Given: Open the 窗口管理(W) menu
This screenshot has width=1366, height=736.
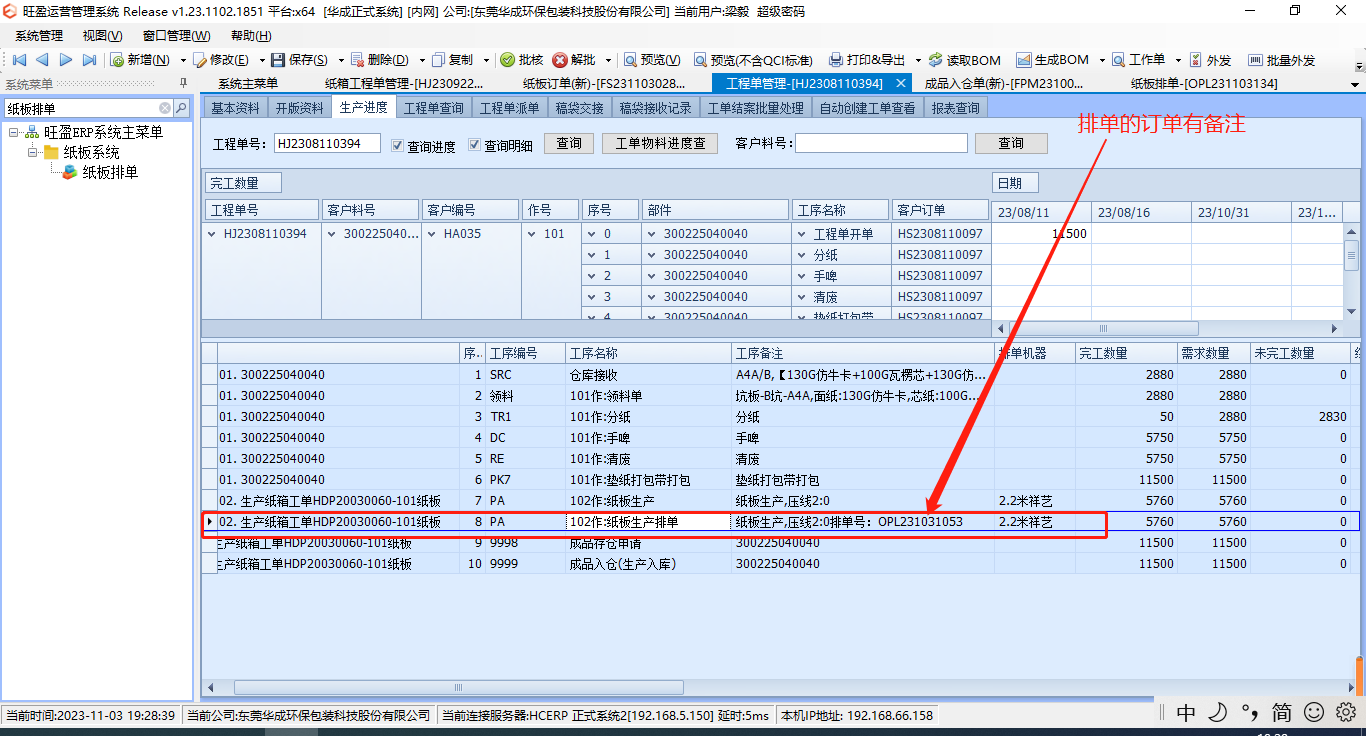Looking at the screenshot, I should pyautogui.click(x=177, y=36).
